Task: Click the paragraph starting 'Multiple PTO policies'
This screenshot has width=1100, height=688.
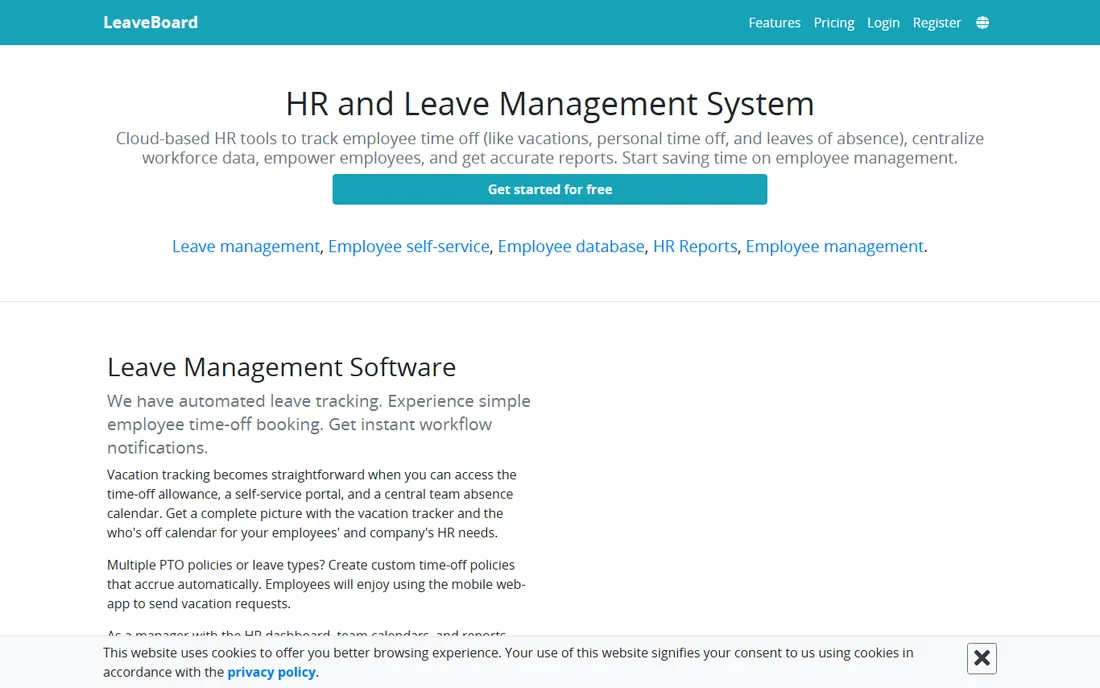Action: [316, 584]
